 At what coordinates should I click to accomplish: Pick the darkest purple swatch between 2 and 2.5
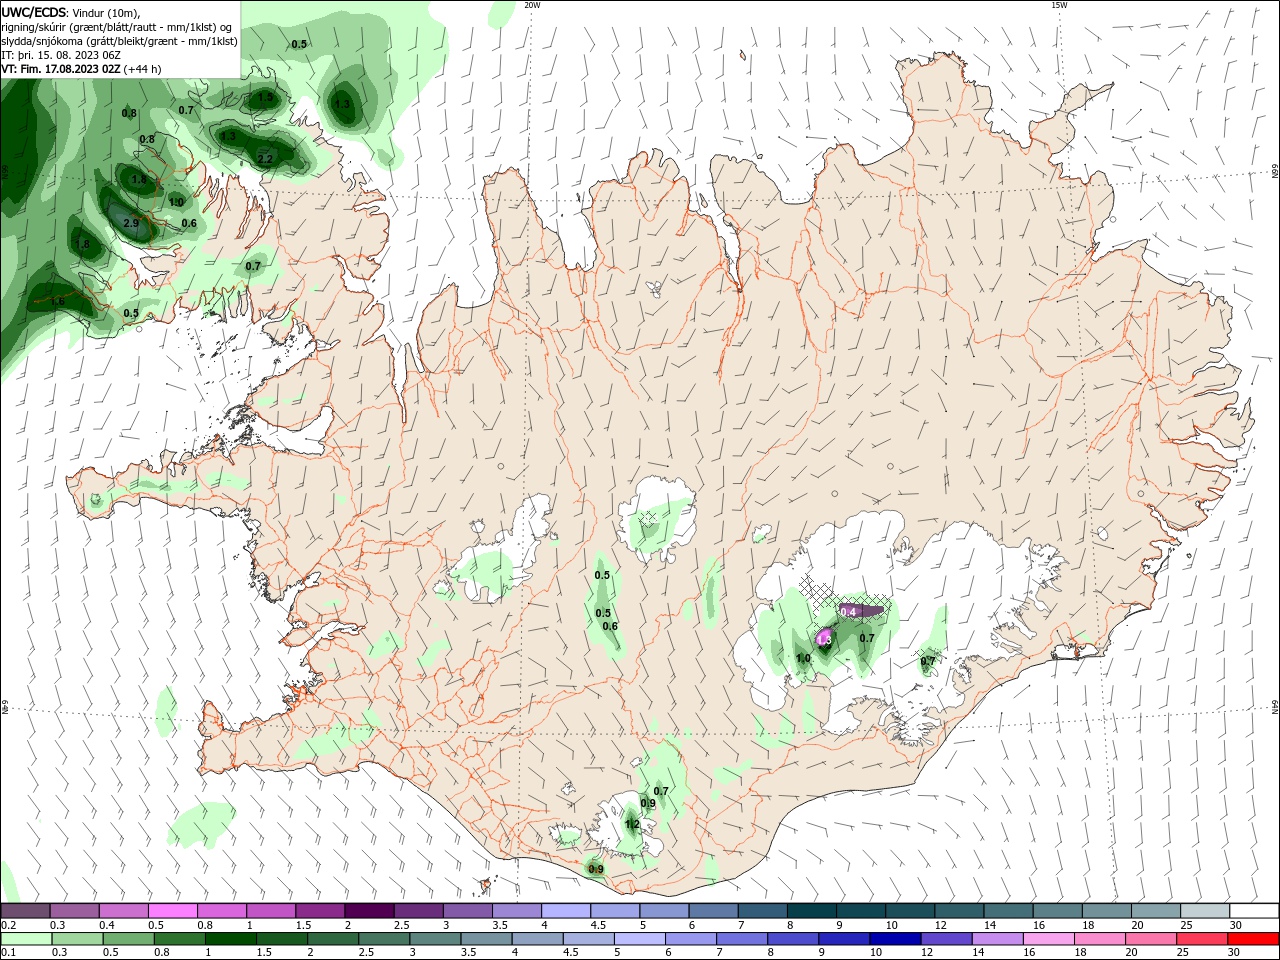pyautogui.click(x=369, y=910)
